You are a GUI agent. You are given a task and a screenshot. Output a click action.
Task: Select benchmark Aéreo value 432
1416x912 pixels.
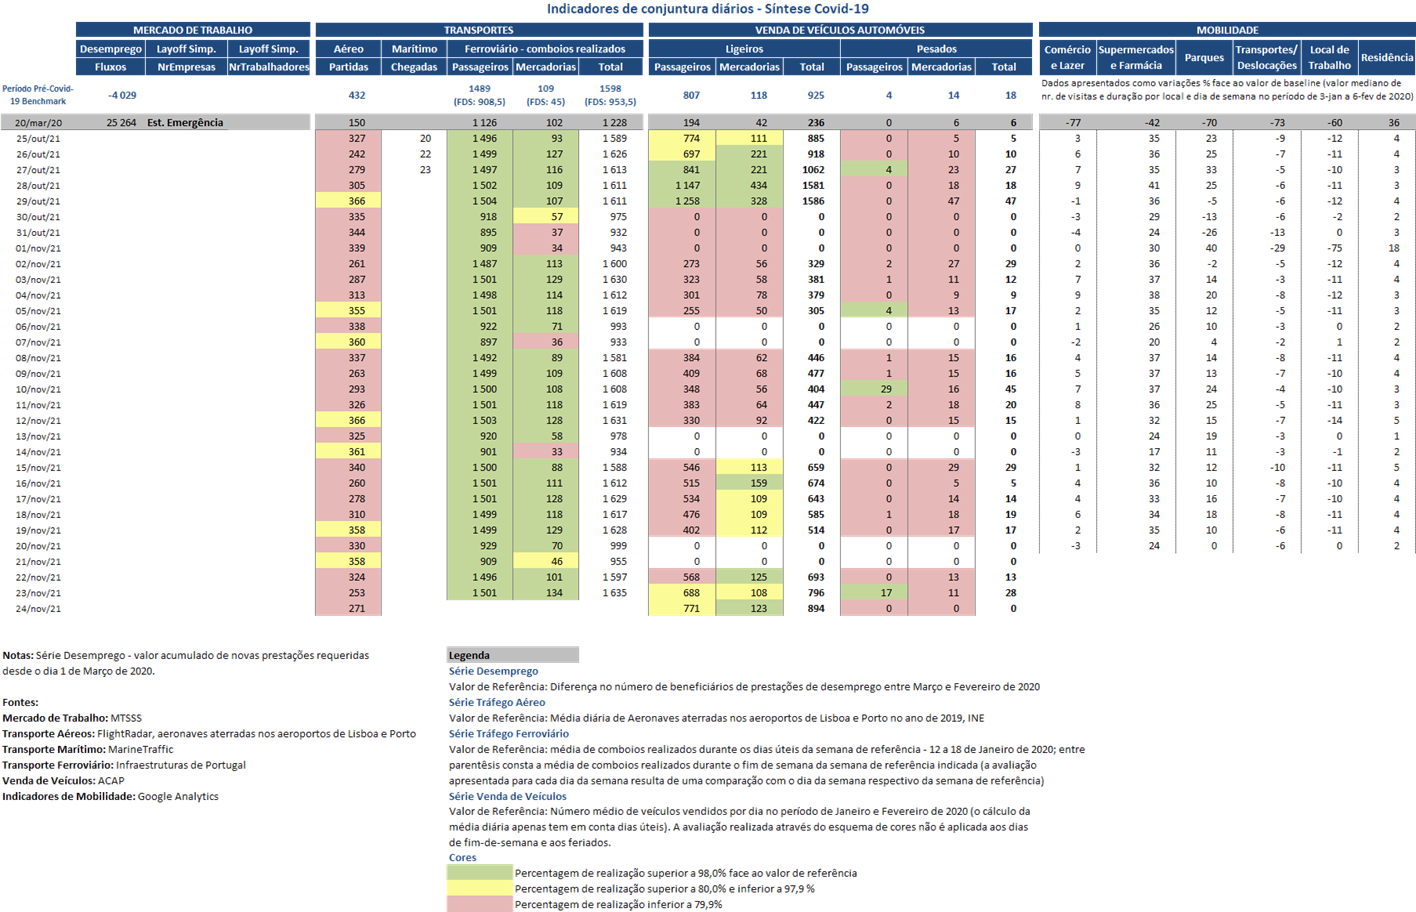(357, 95)
